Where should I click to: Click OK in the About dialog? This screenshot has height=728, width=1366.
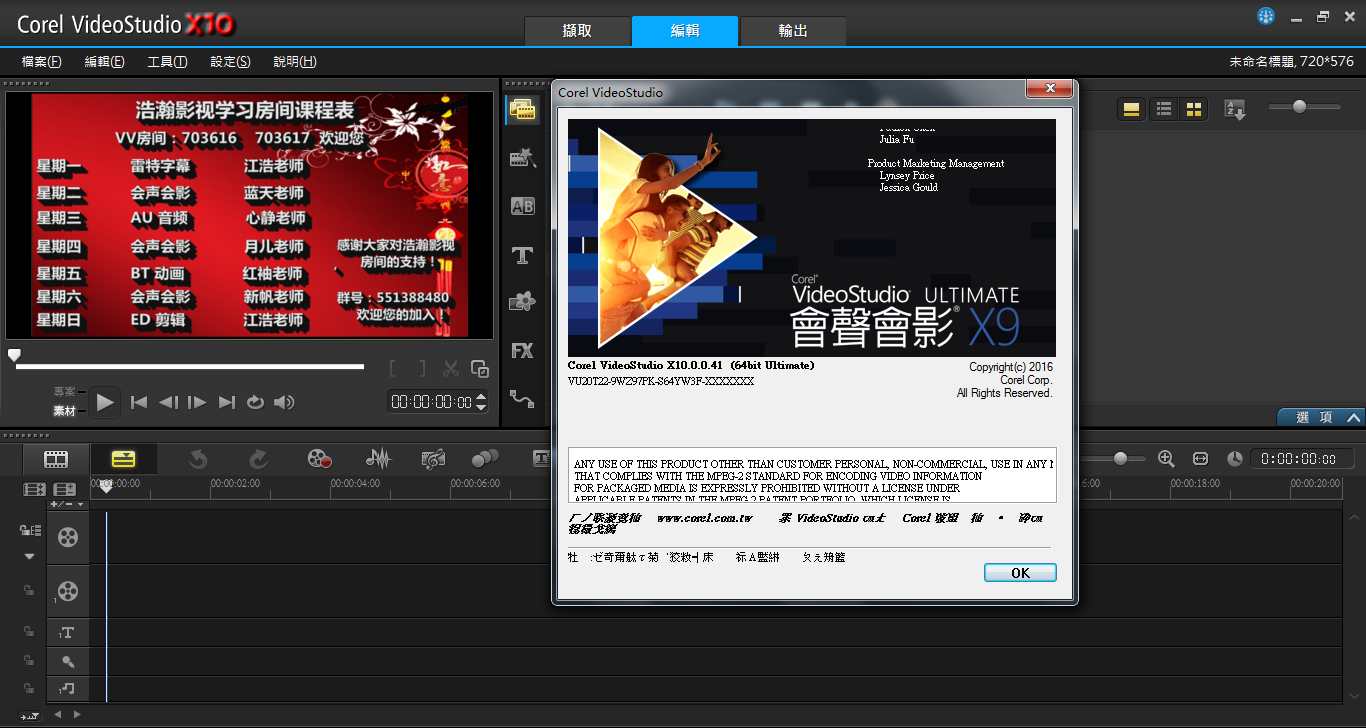point(1020,573)
